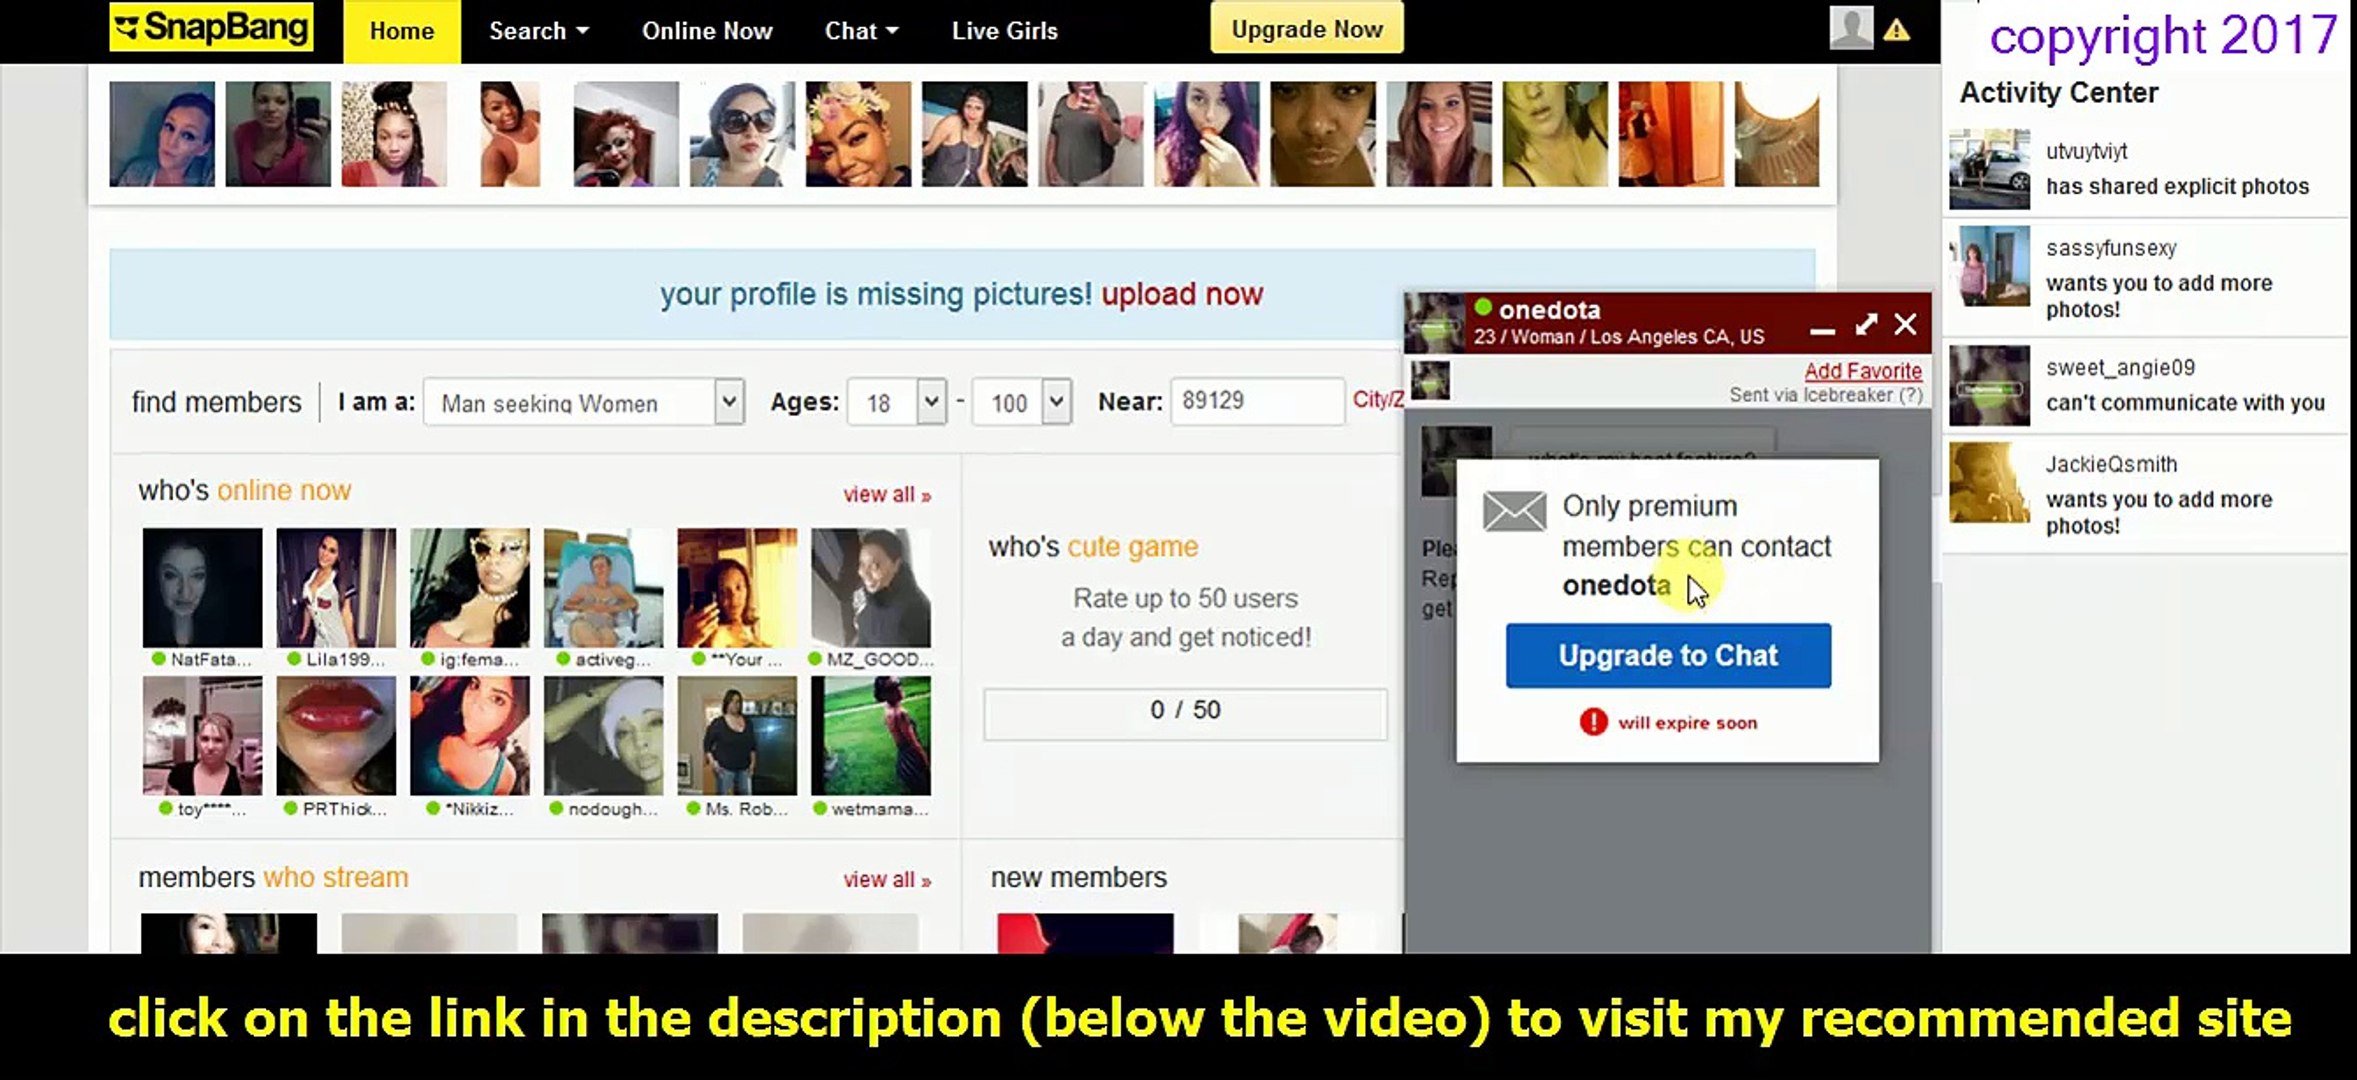Screen dimensions: 2357x1080
Task: Click the yellow warning triangle icon
Action: 1896,30
